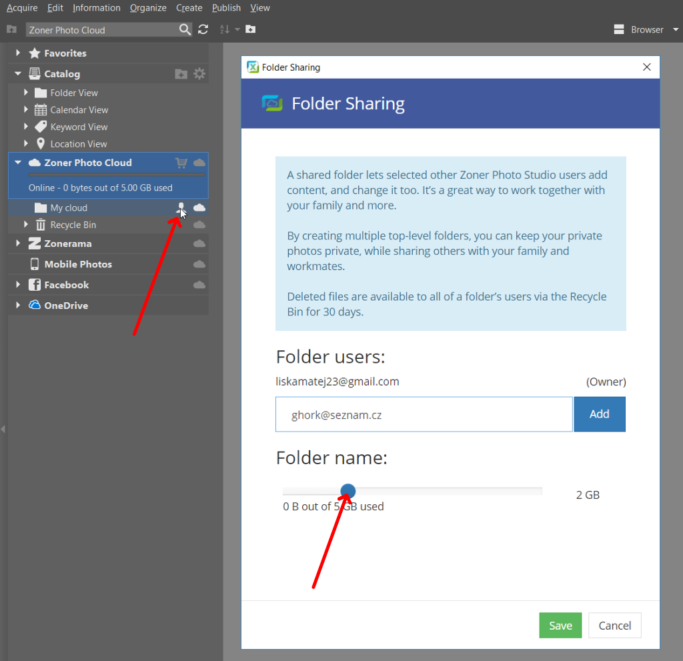Click the Add user button
The width and height of the screenshot is (683, 661).
(599, 414)
